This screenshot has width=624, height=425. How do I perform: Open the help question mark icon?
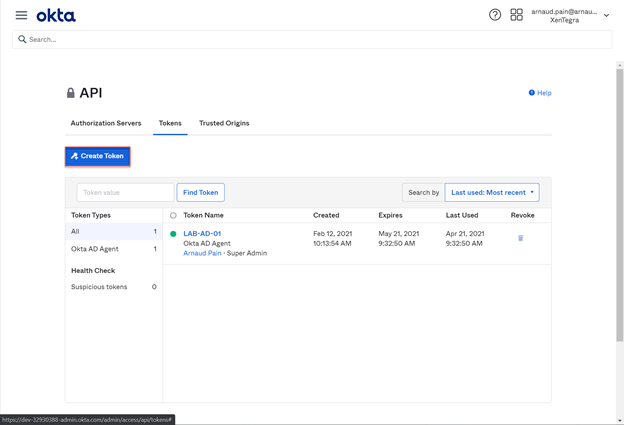pos(495,15)
